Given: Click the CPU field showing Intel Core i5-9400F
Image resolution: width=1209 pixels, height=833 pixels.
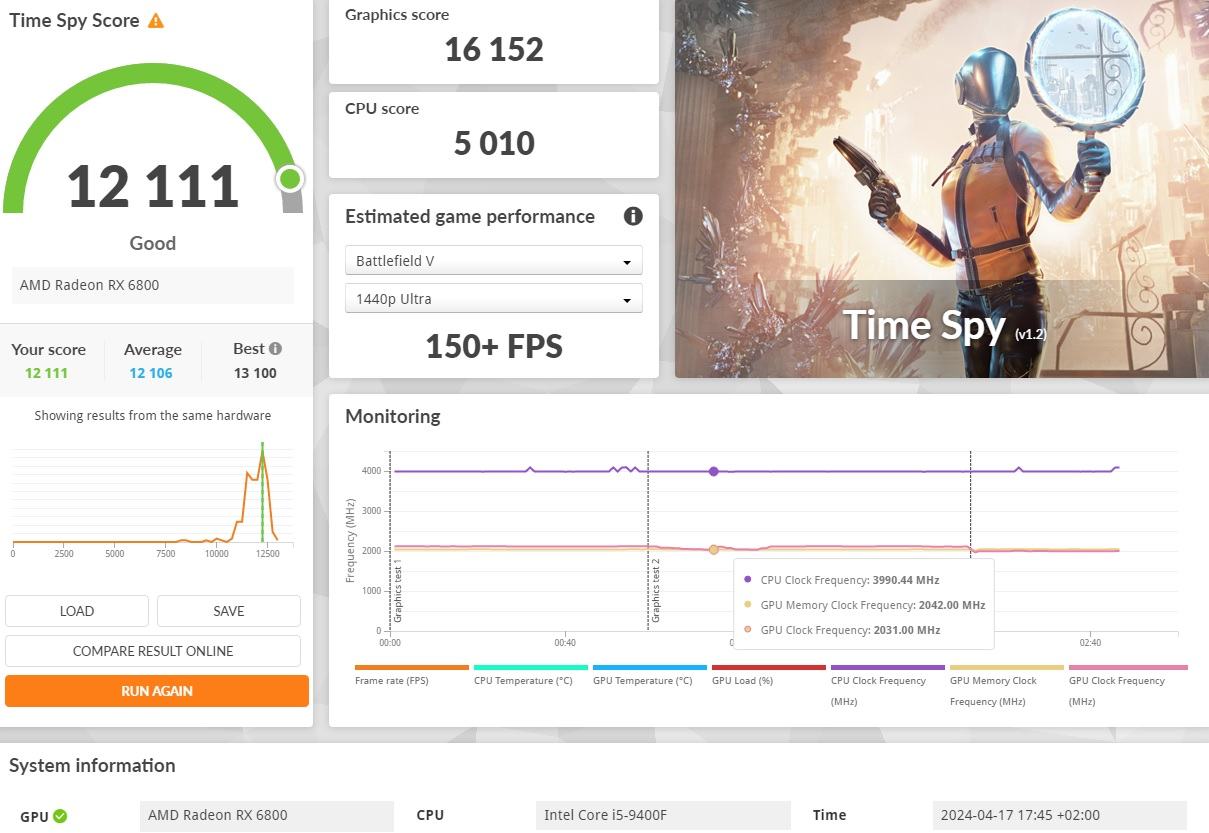Looking at the screenshot, I should (x=663, y=815).
